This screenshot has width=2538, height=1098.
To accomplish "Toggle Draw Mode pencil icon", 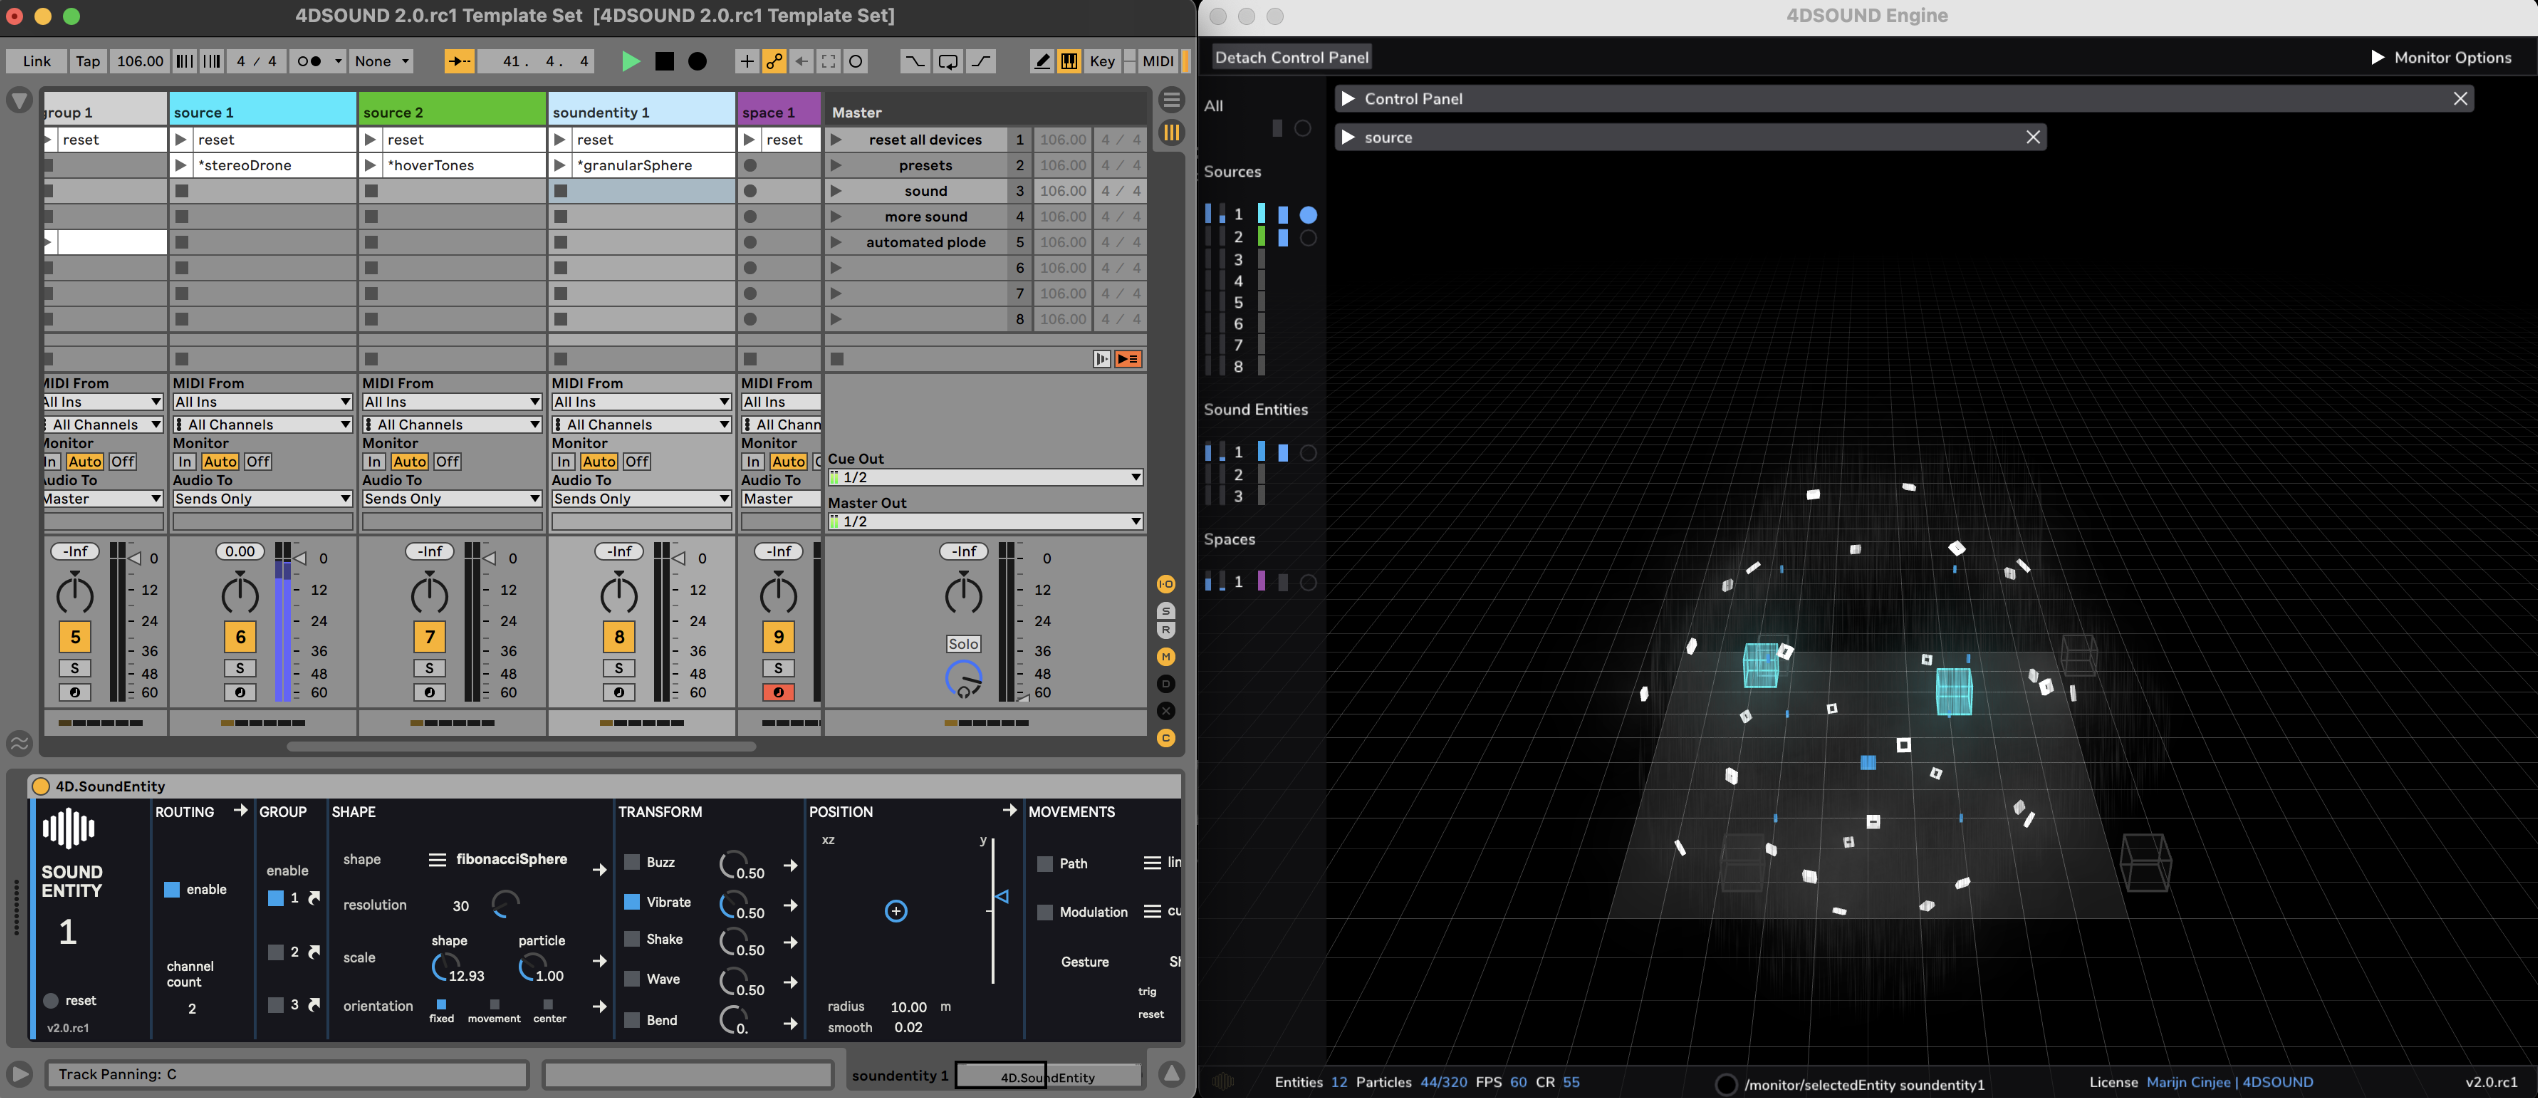I will [x=1042, y=61].
